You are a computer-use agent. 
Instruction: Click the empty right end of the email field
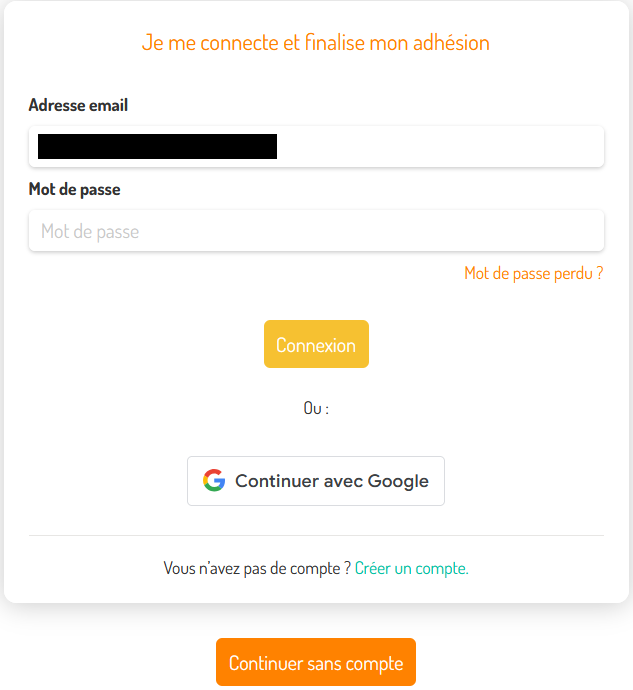click(x=560, y=147)
